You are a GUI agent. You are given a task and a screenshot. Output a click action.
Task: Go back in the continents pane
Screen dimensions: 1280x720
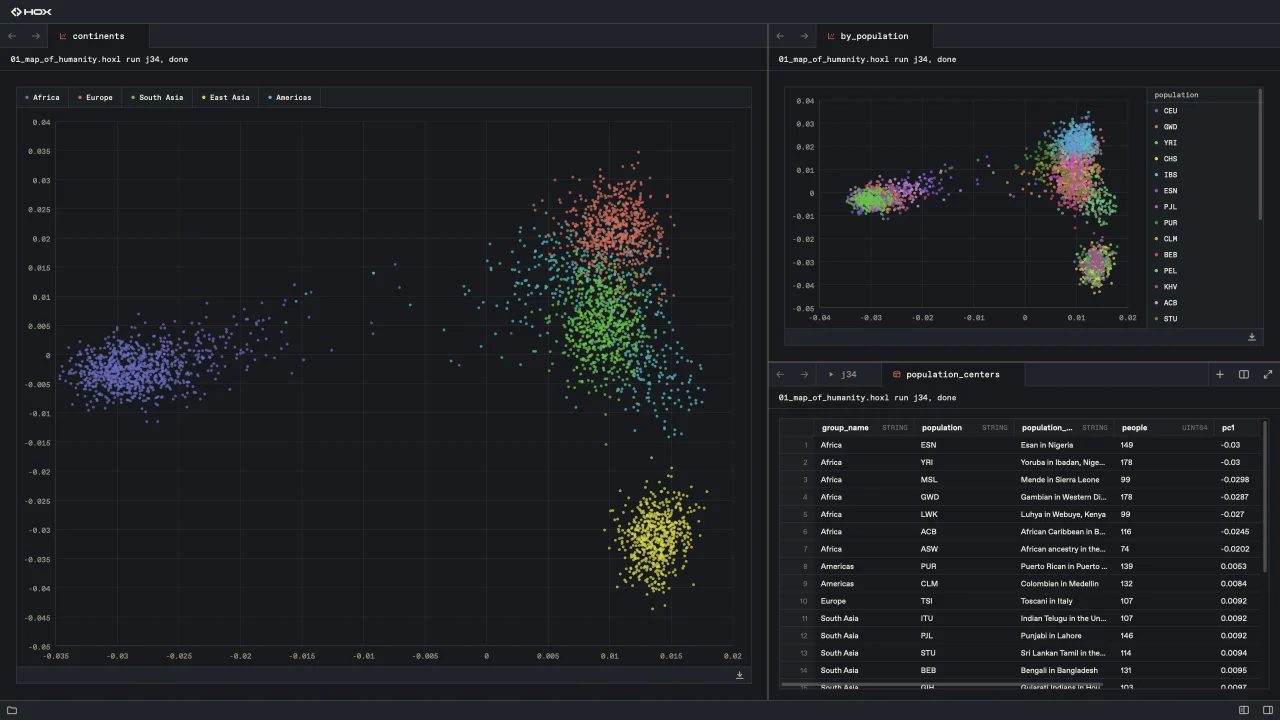pos(12,36)
